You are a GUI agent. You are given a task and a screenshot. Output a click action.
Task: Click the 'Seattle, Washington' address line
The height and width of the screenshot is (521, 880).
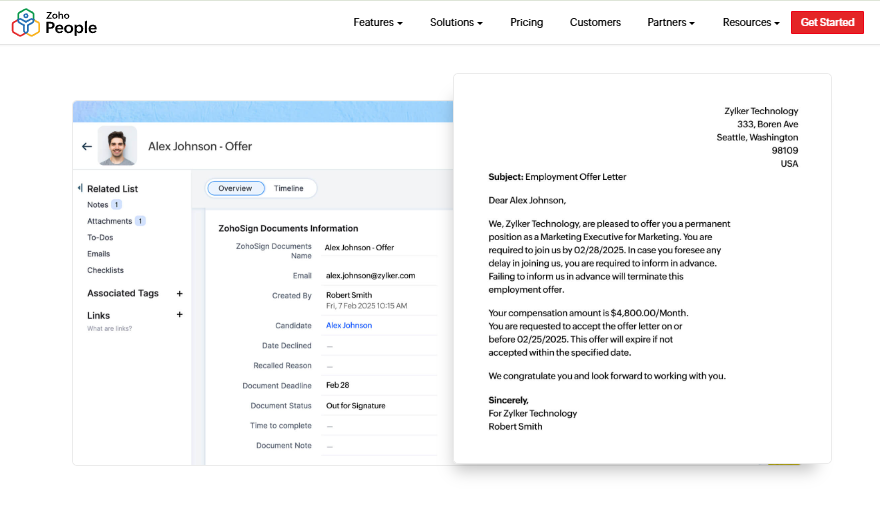click(757, 138)
